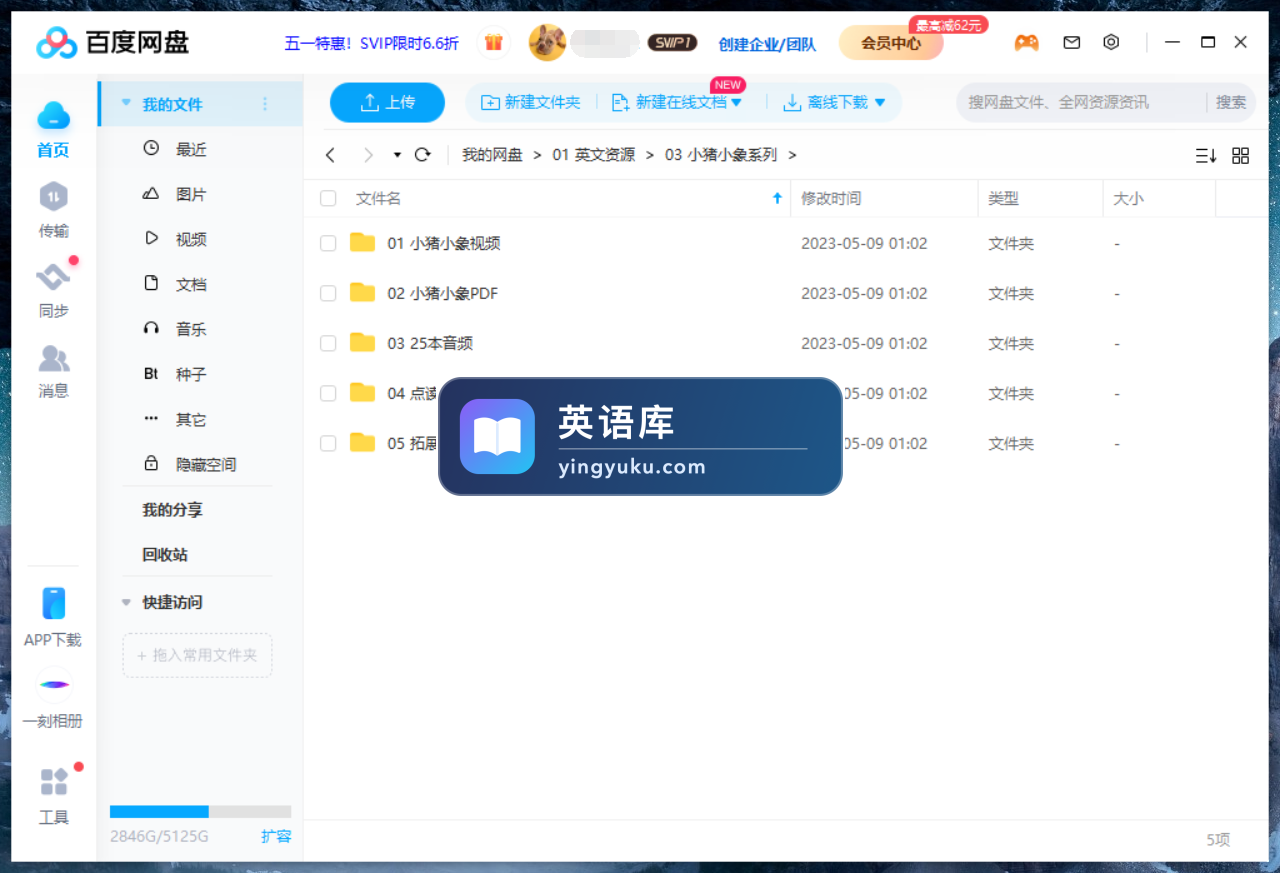The image size is (1280, 873).
Task: Collapse the 我的文件 tree section
Action: [126, 103]
